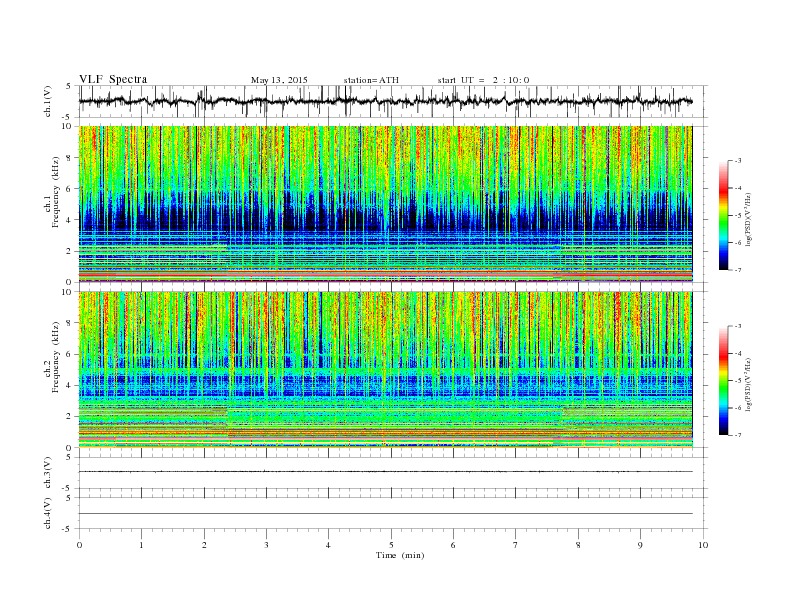
Task: Click the time axis tick label "1"
Action: (x=141, y=545)
